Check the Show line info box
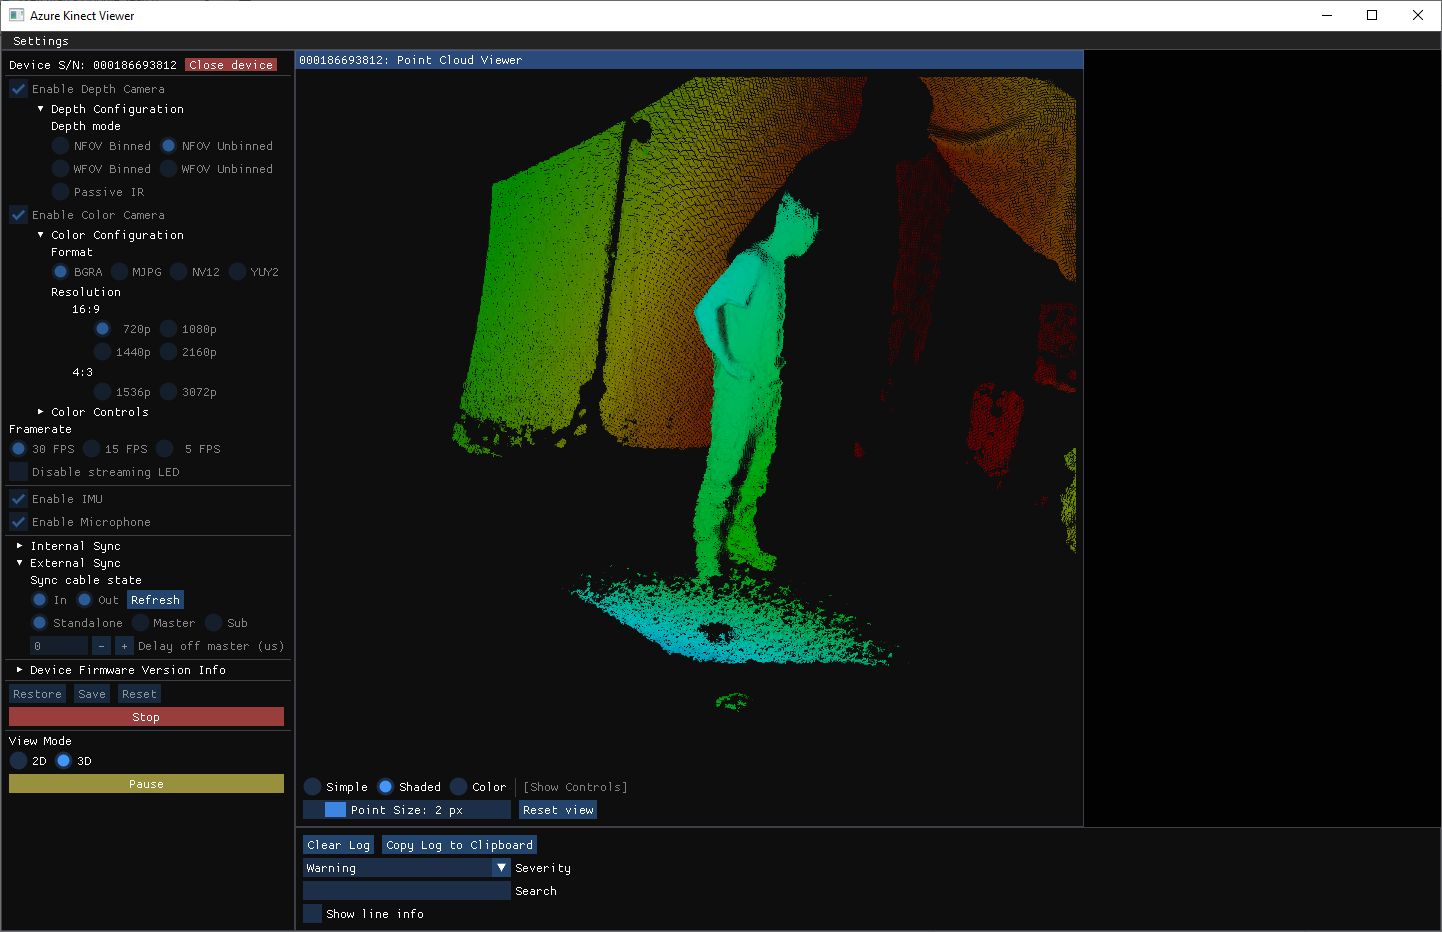This screenshot has height=932, width=1442. [x=313, y=914]
